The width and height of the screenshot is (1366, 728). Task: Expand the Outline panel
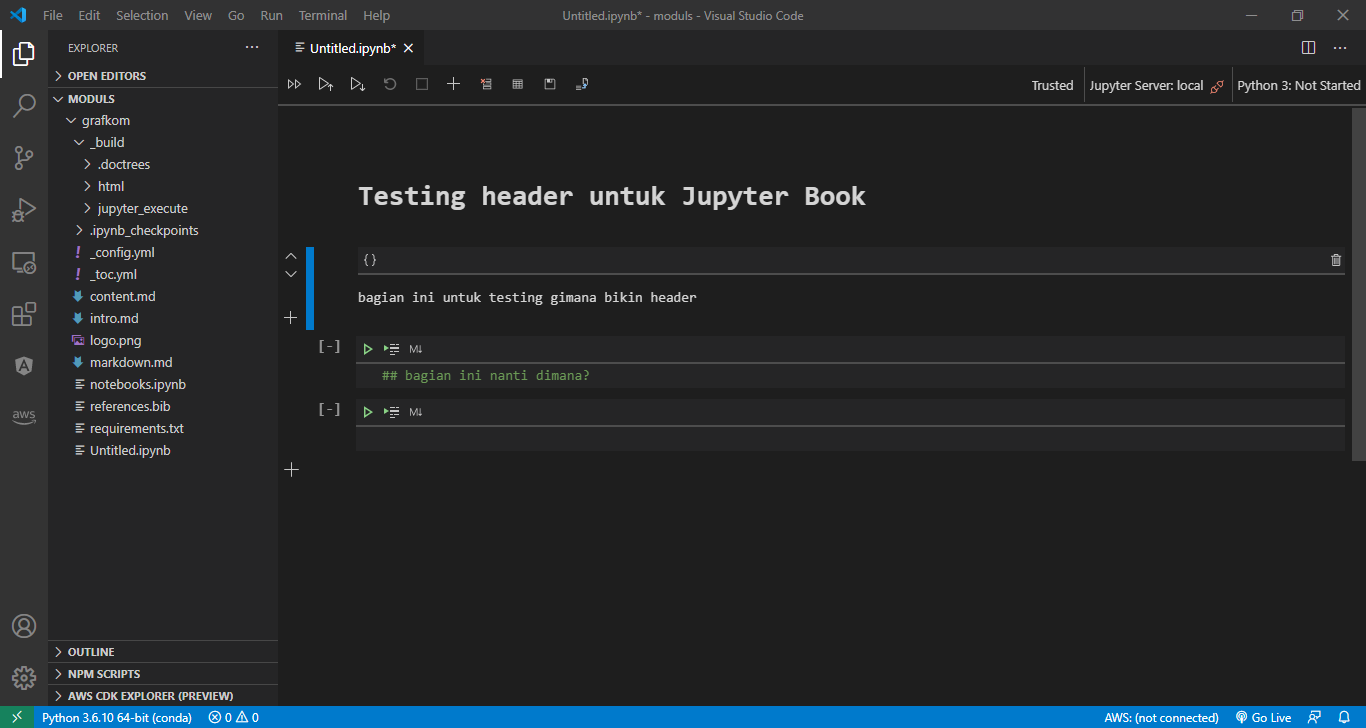point(163,652)
